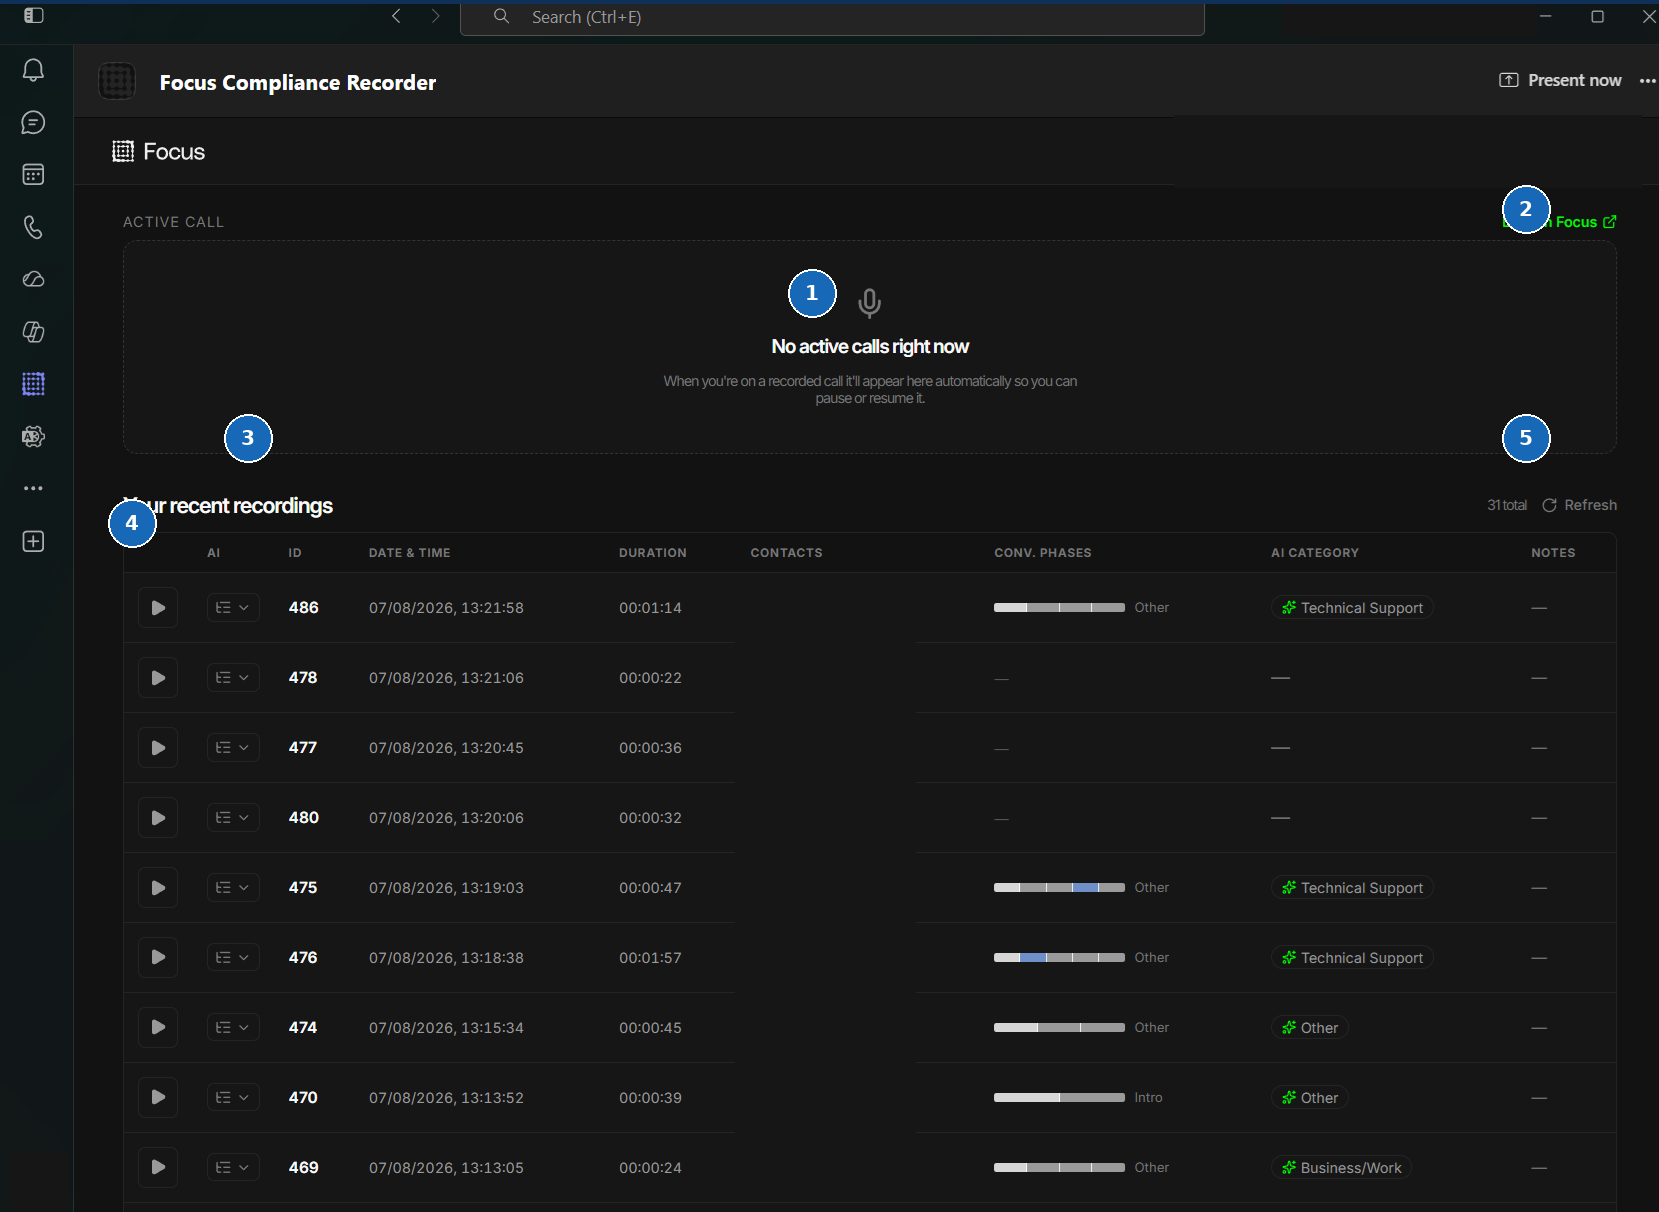Viewport: 1659px width, 1212px height.
Task: Click the add apps plus icon
Action: 33,541
